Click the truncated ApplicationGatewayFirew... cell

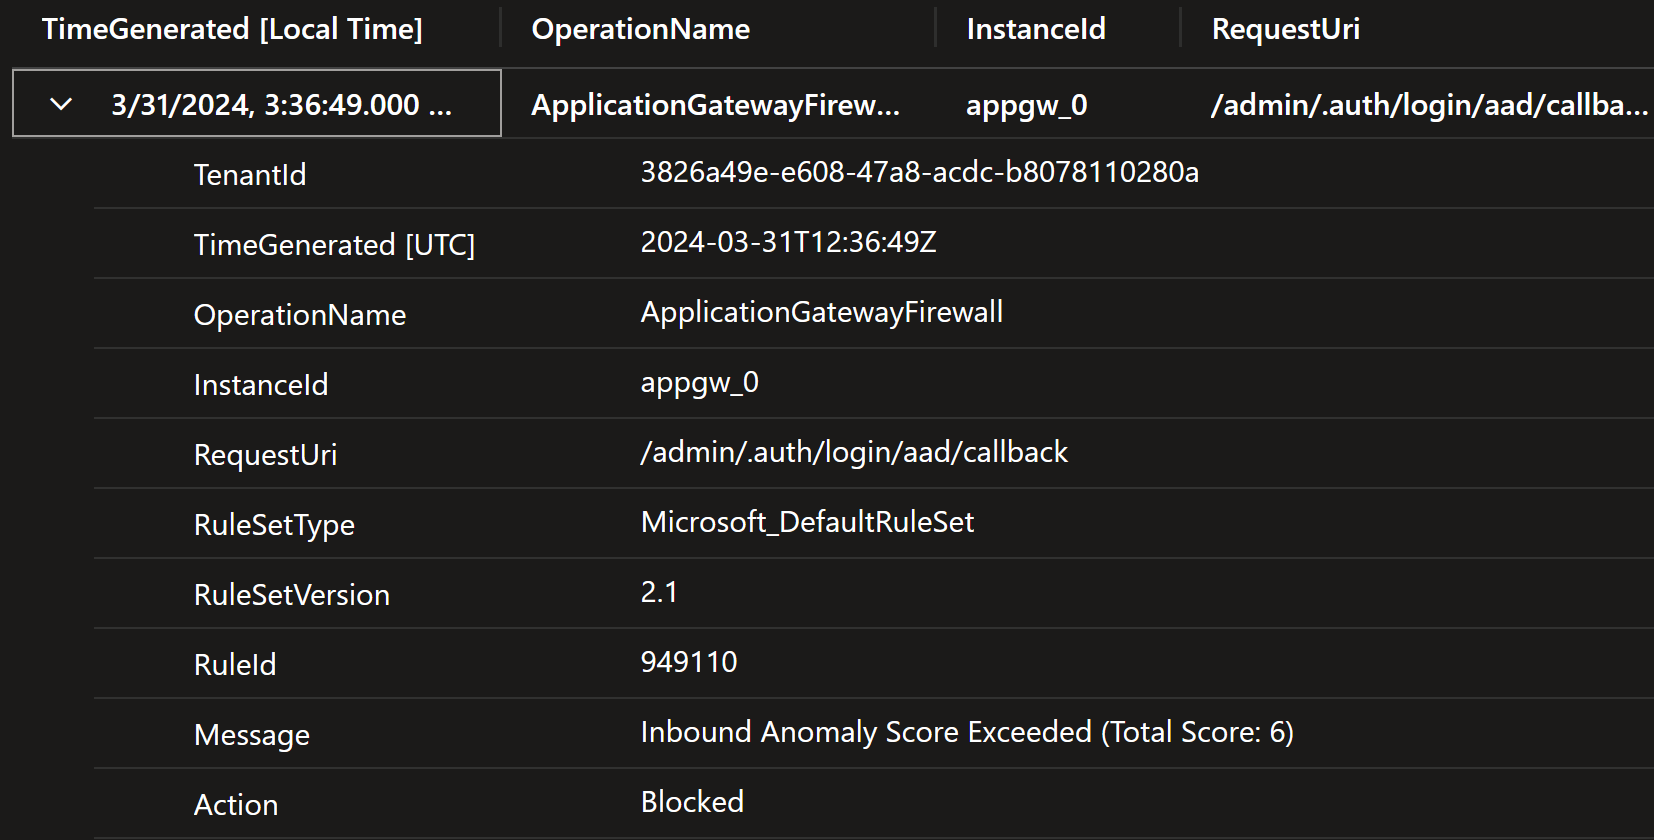click(x=716, y=104)
